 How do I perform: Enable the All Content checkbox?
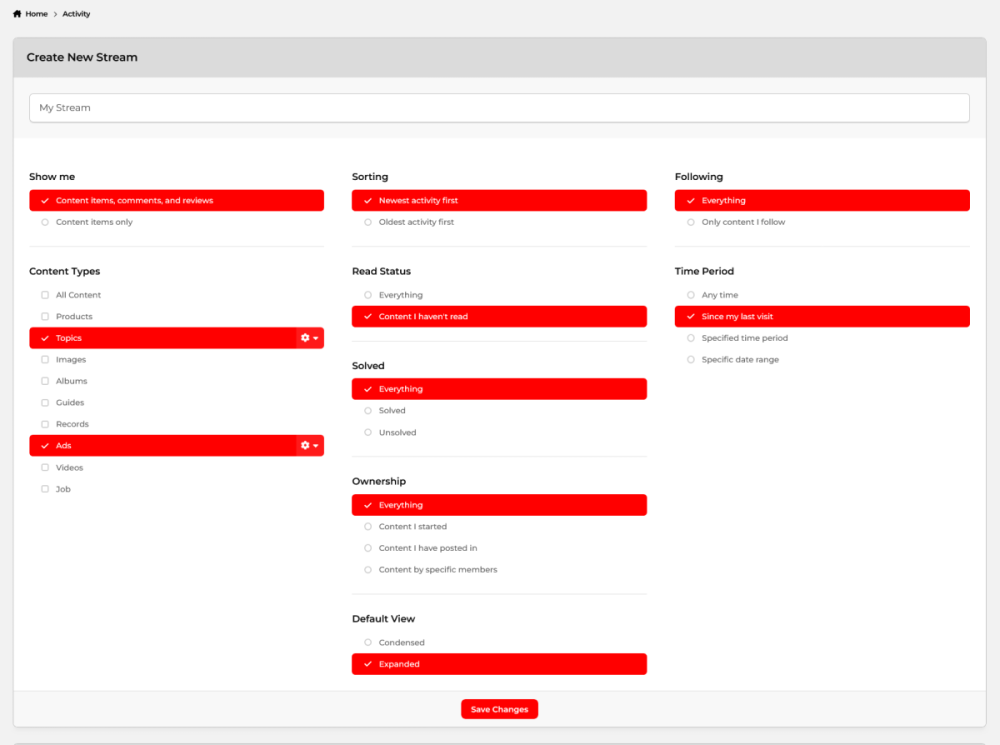44,294
